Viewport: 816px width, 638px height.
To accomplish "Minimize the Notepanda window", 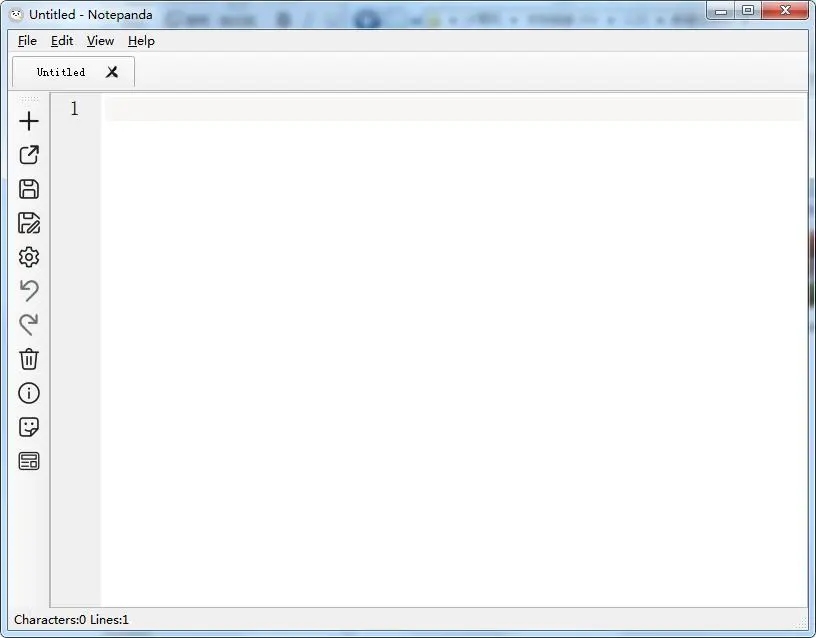I will click(721, 11).
